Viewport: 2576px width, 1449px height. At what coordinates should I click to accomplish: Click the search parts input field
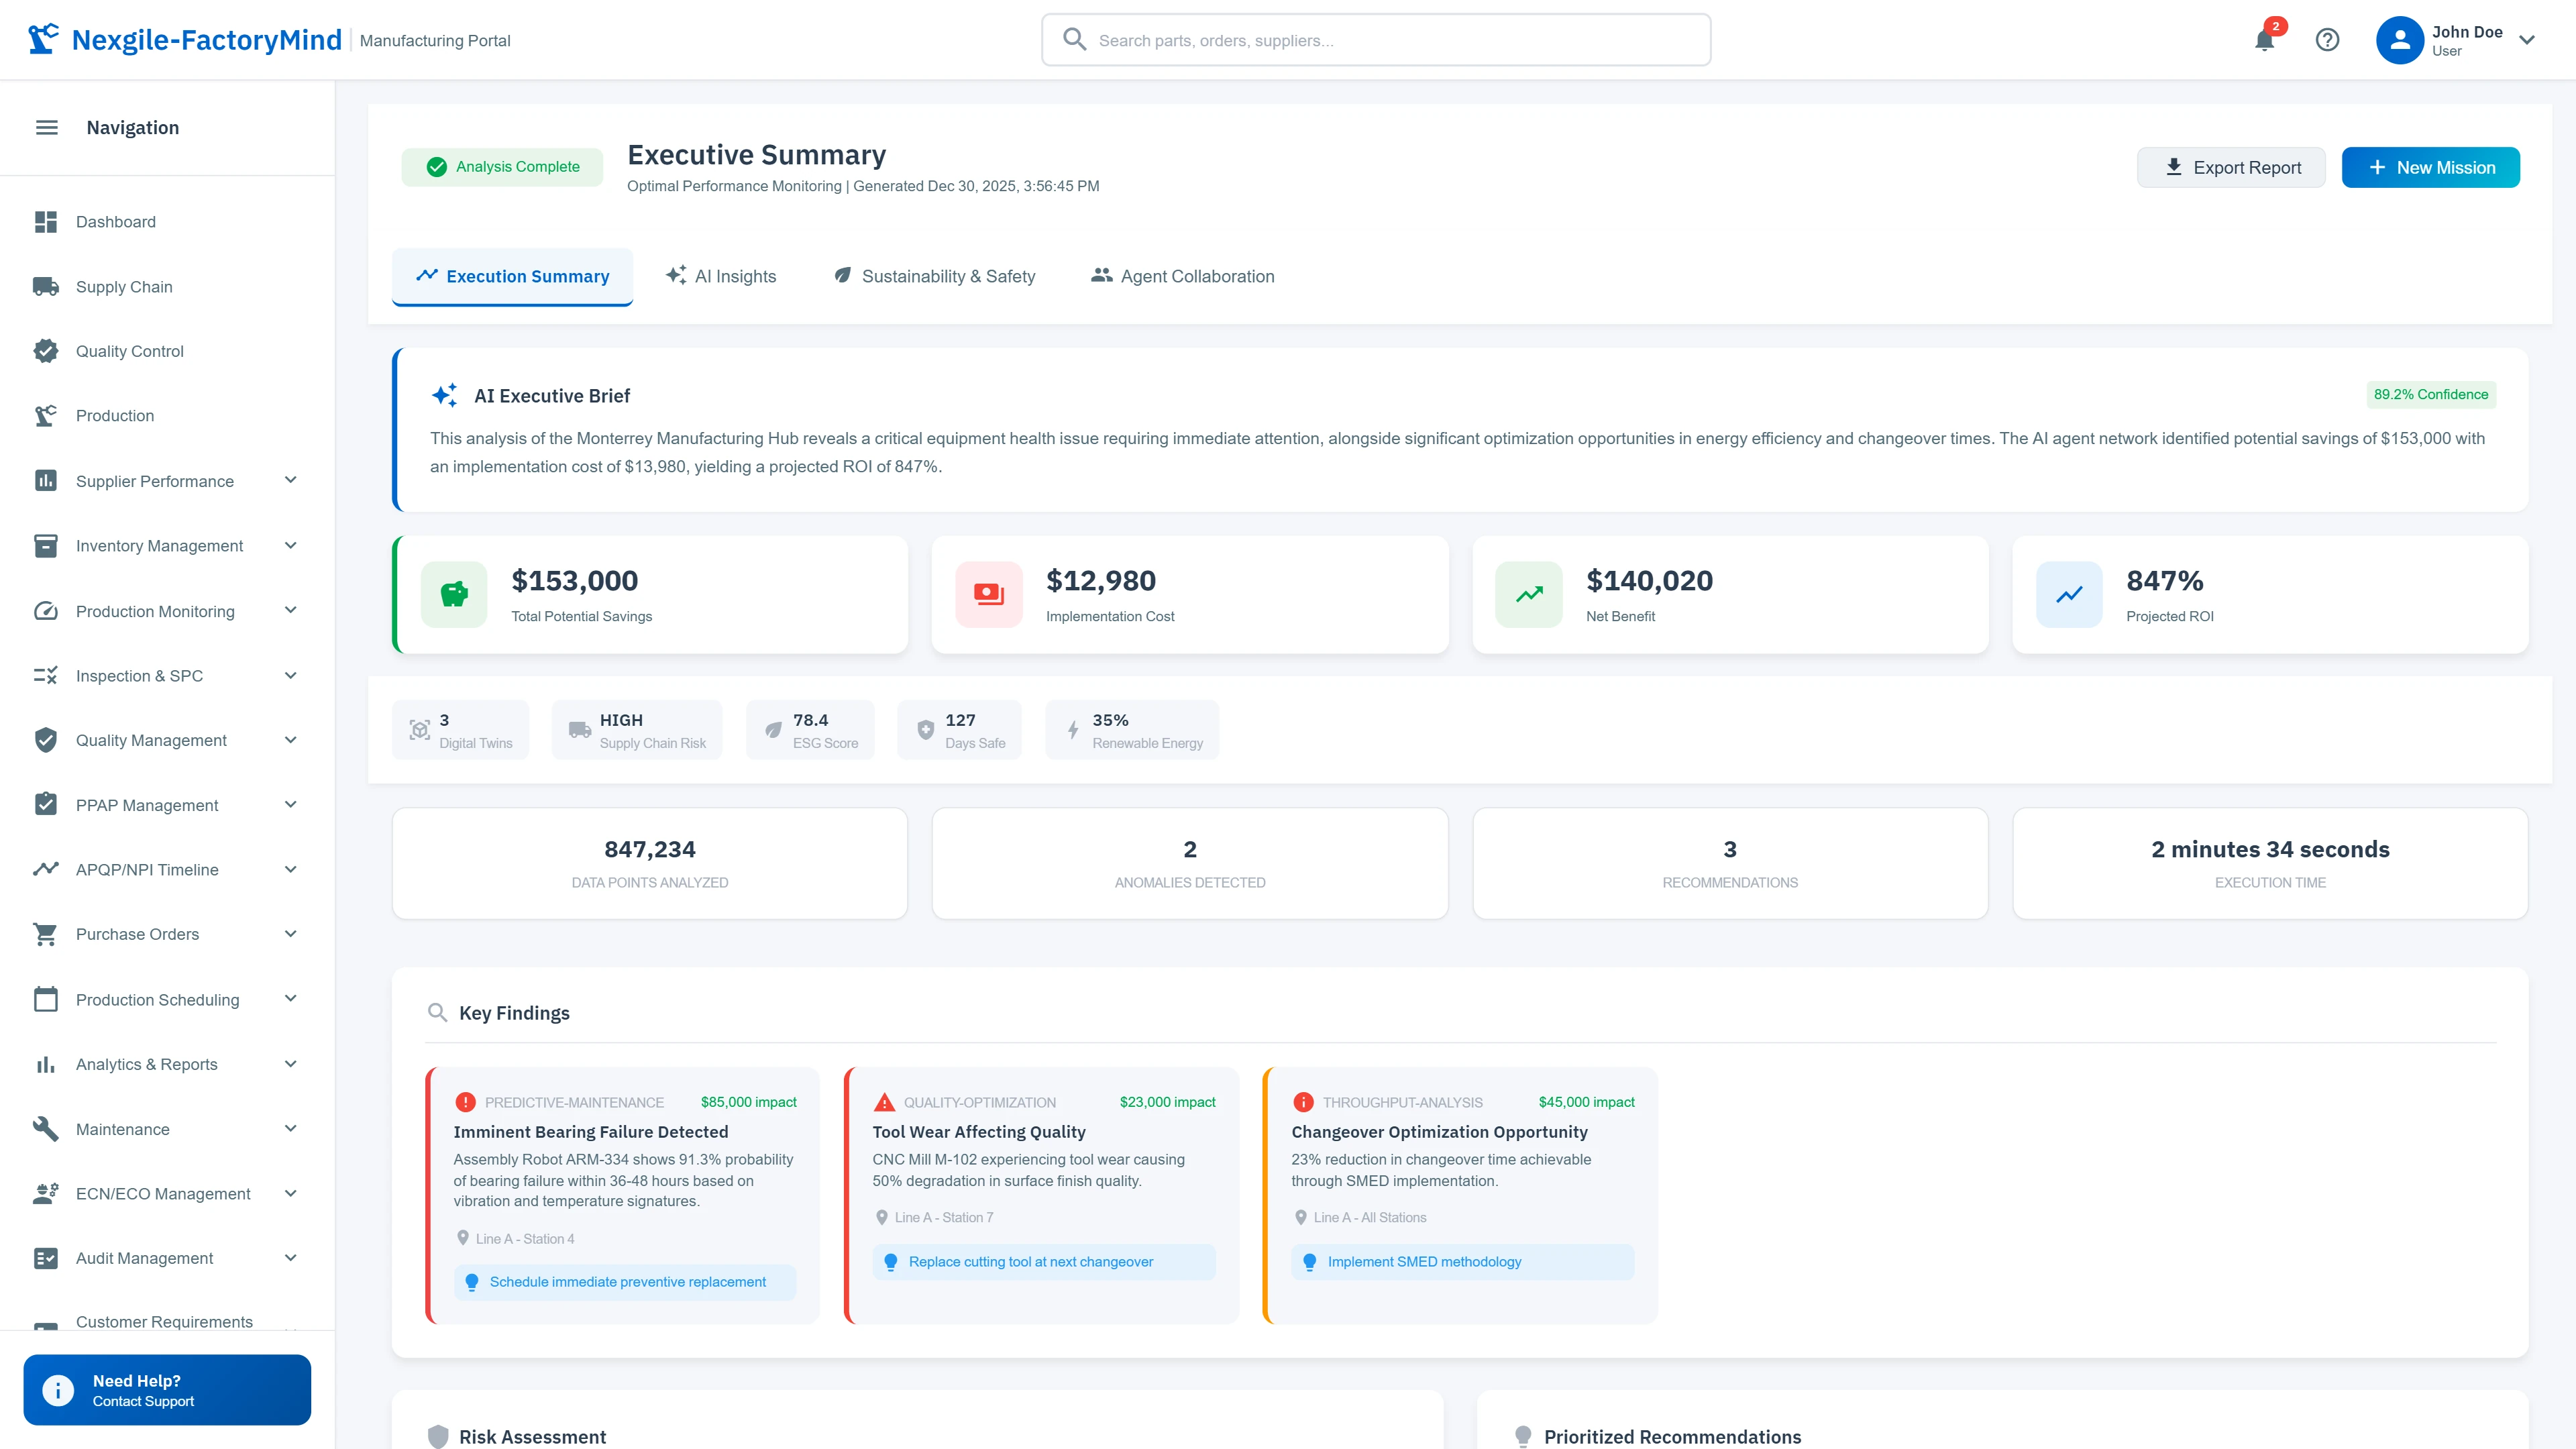click(x=1376, y=40)
